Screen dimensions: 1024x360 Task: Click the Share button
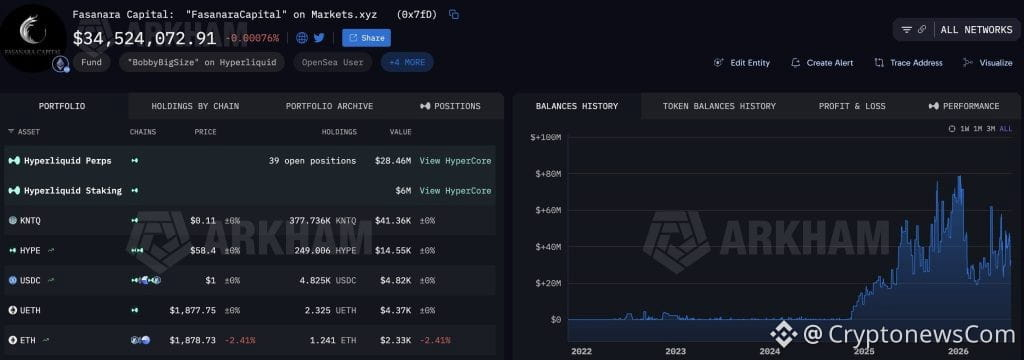tap(366, 38)
